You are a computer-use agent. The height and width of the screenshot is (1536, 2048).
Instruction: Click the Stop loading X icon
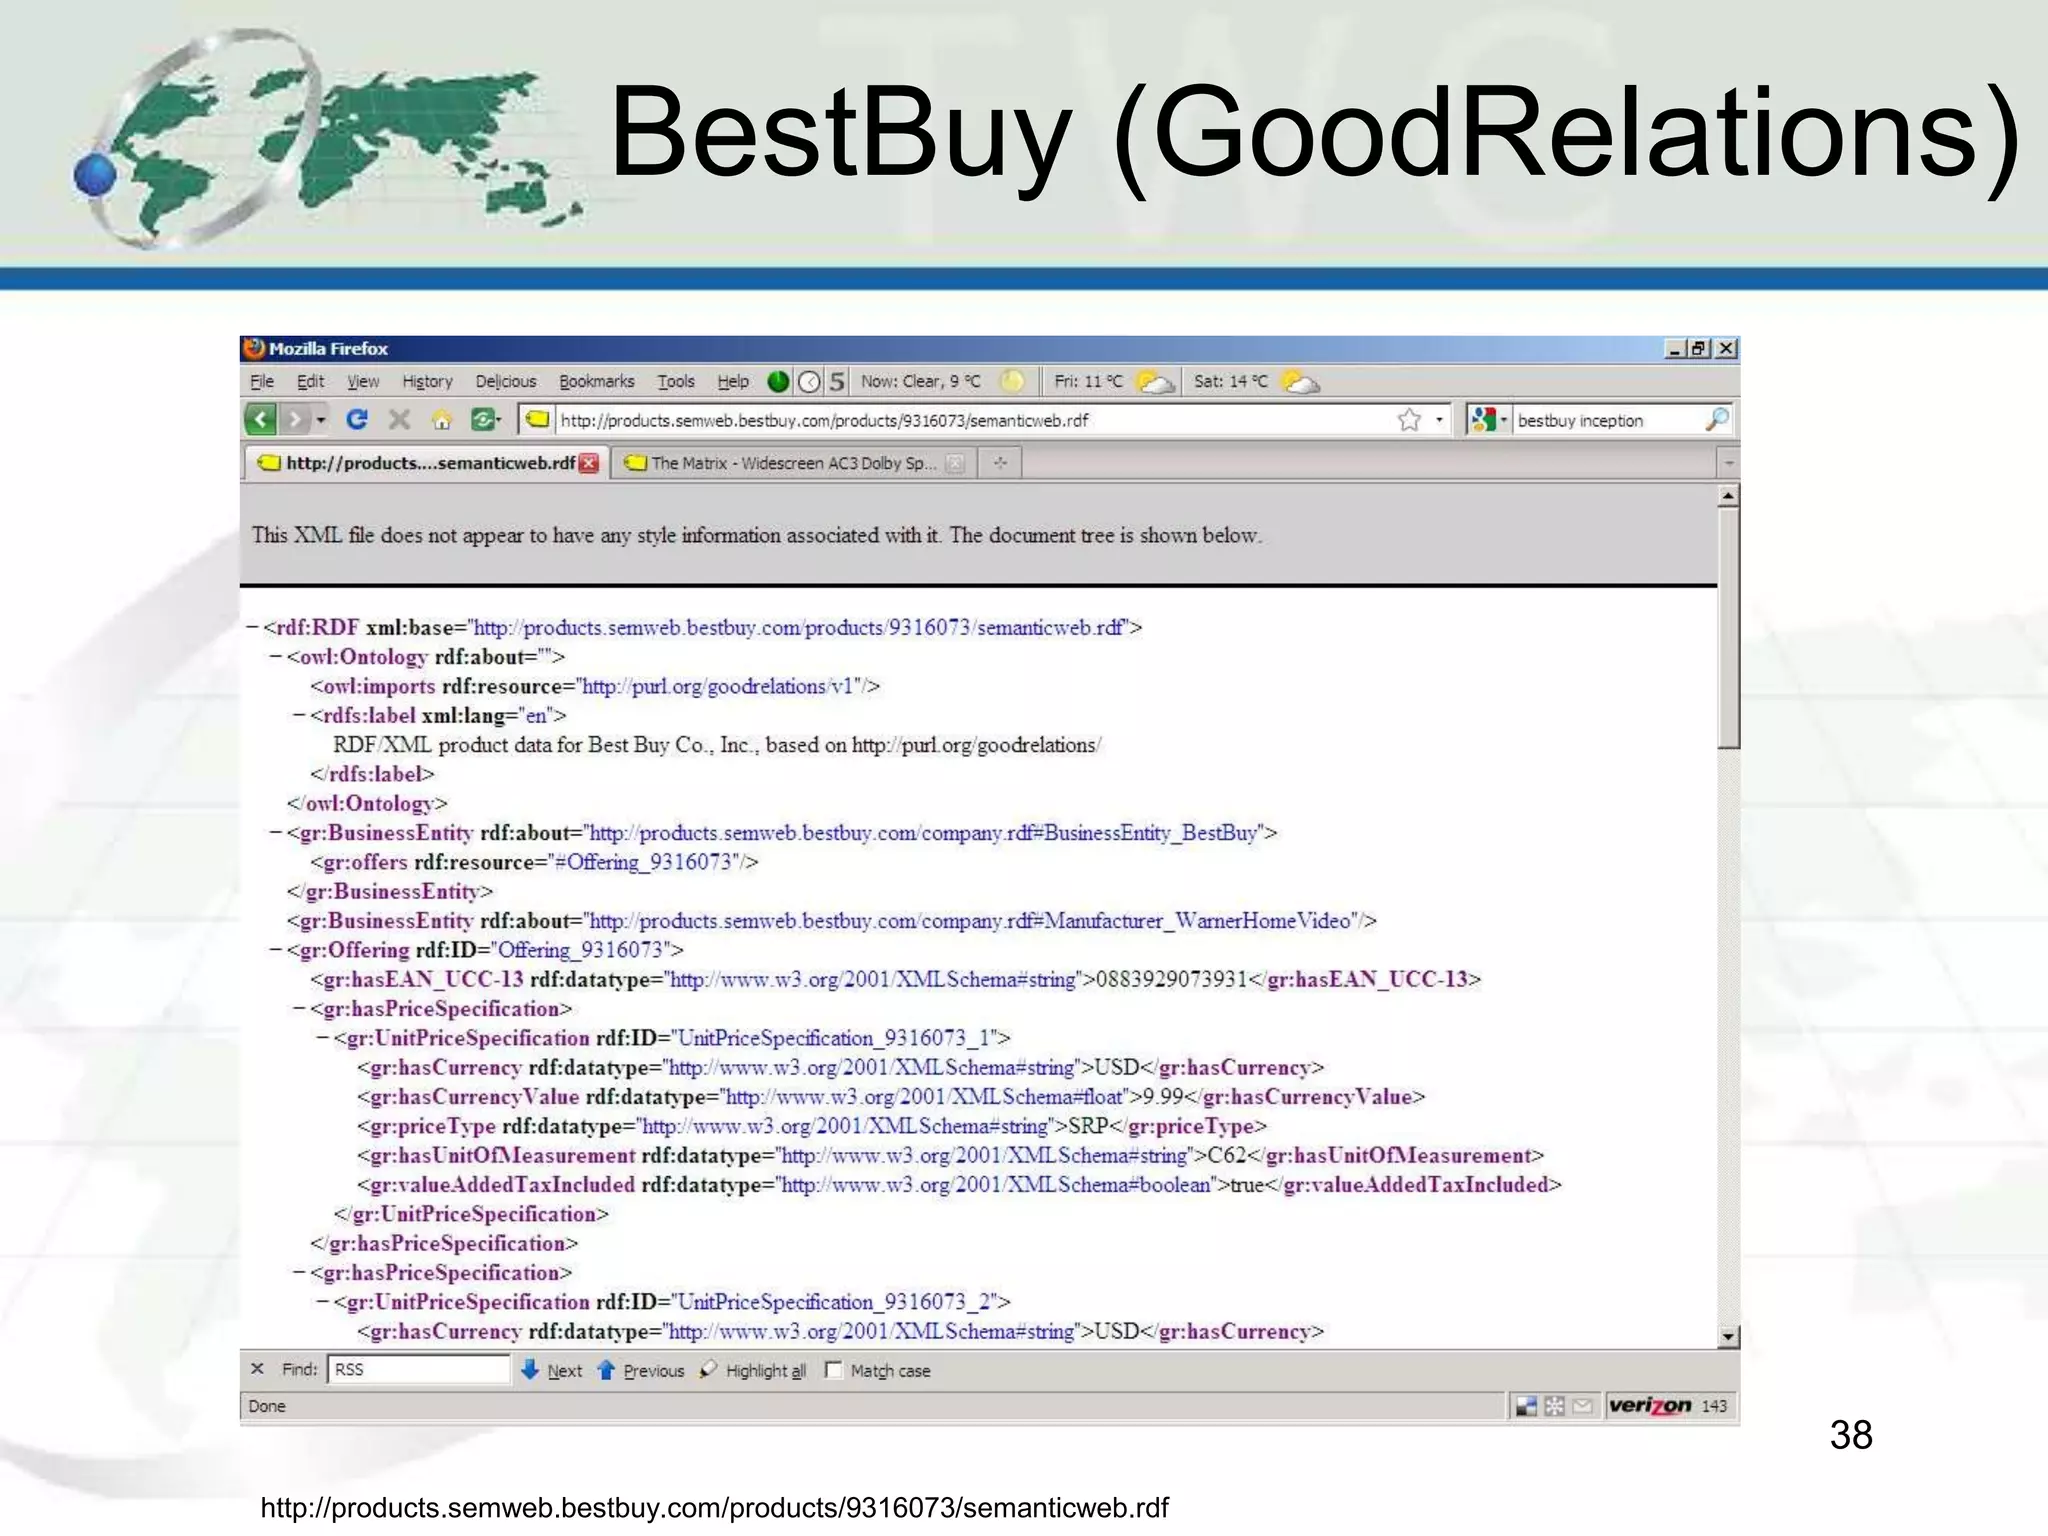coord(399,419)
